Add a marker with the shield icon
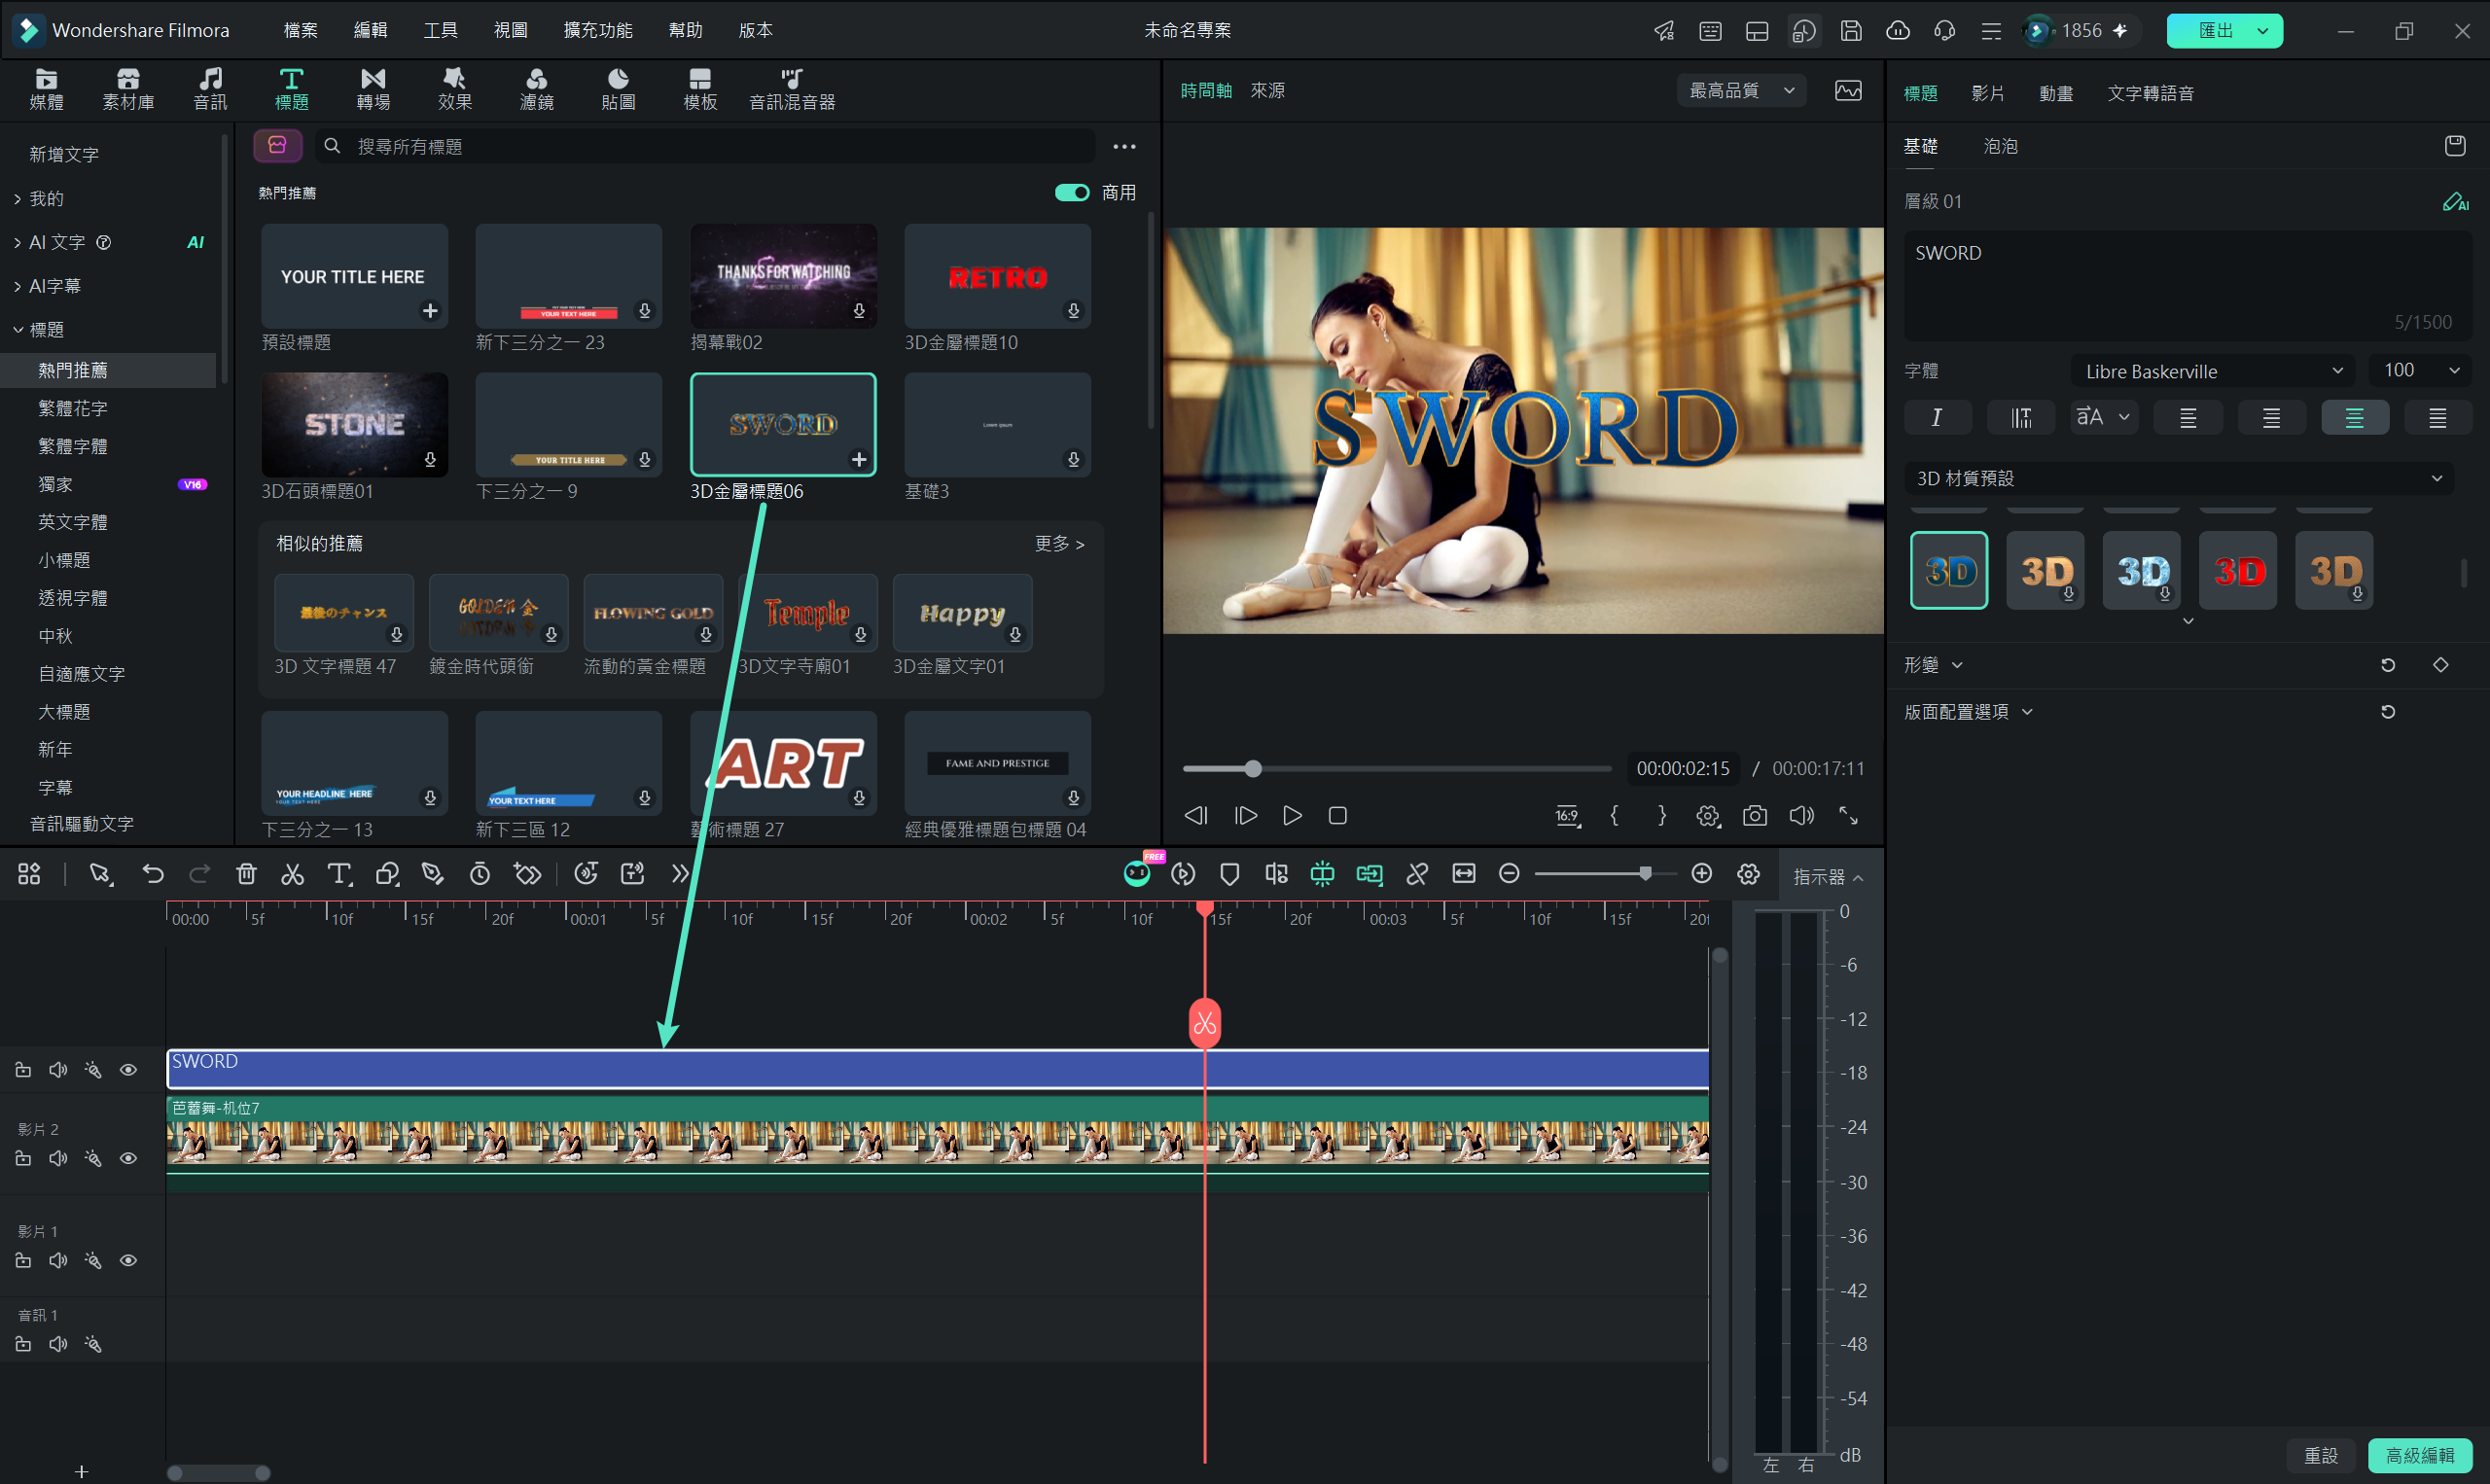Screen dimensions: 2490x1484 1230,874
